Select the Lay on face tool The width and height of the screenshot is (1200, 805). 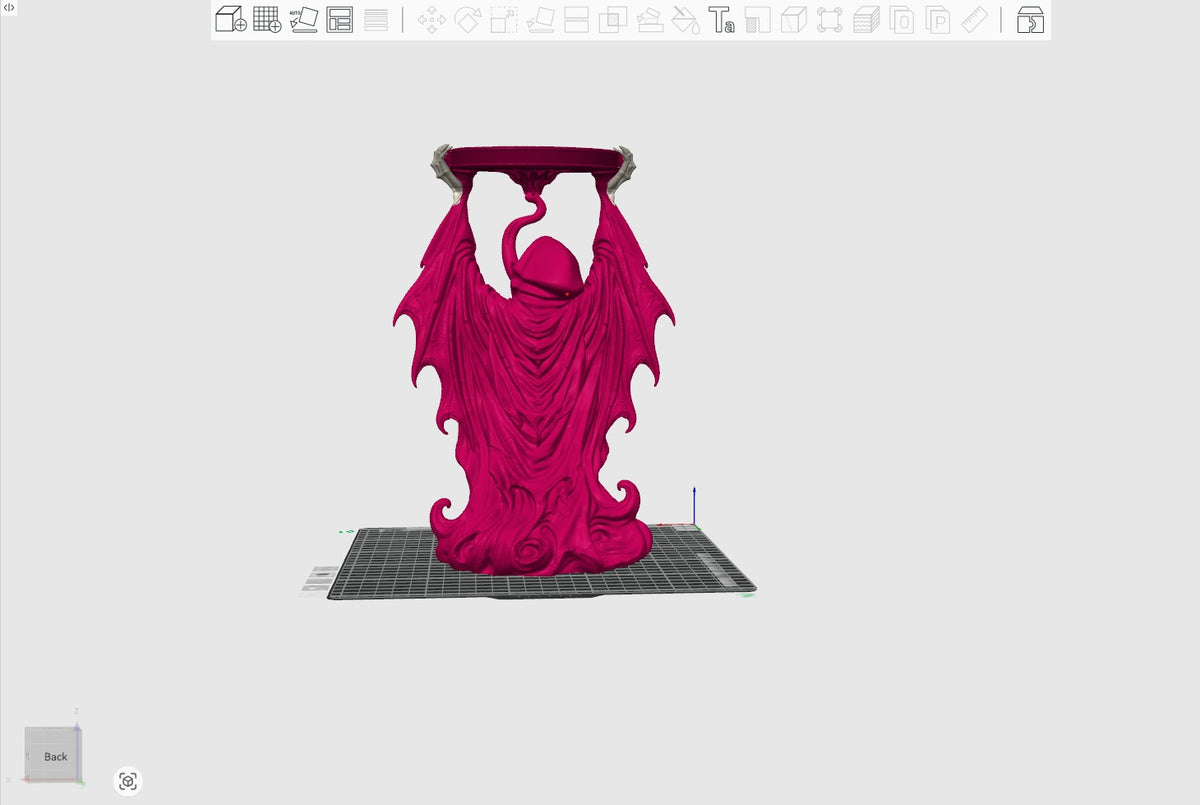pyautogui.click(x=541, y=19)
